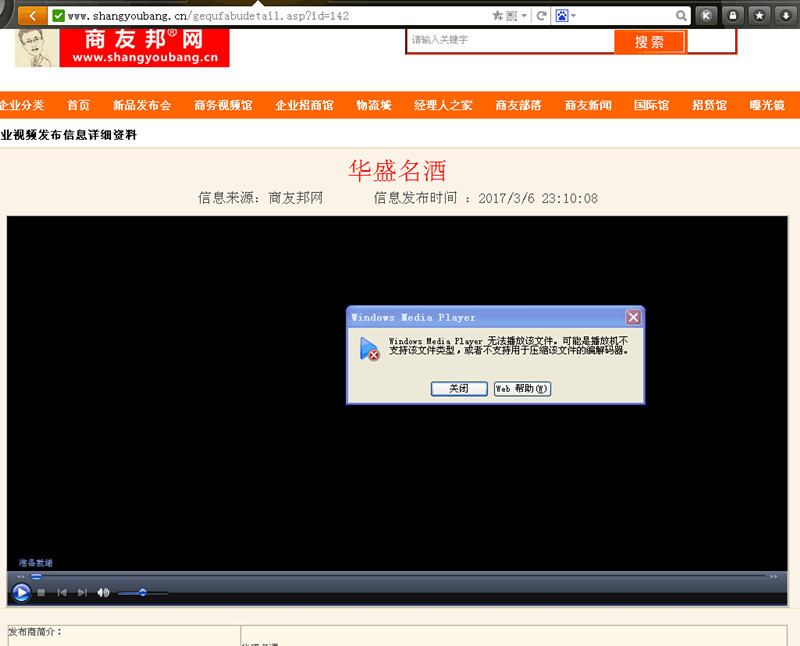
Task: Click the fast-forward arrows at seek bar end
Action: pyautogui.click(x=773, y=577)
